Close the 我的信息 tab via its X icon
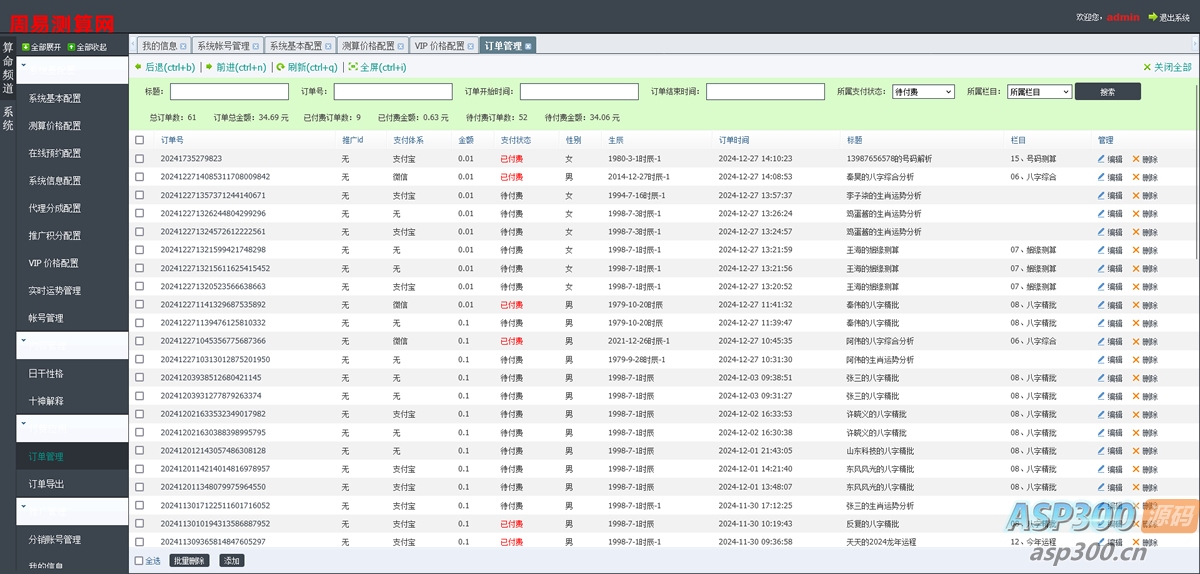 [184, 46]
